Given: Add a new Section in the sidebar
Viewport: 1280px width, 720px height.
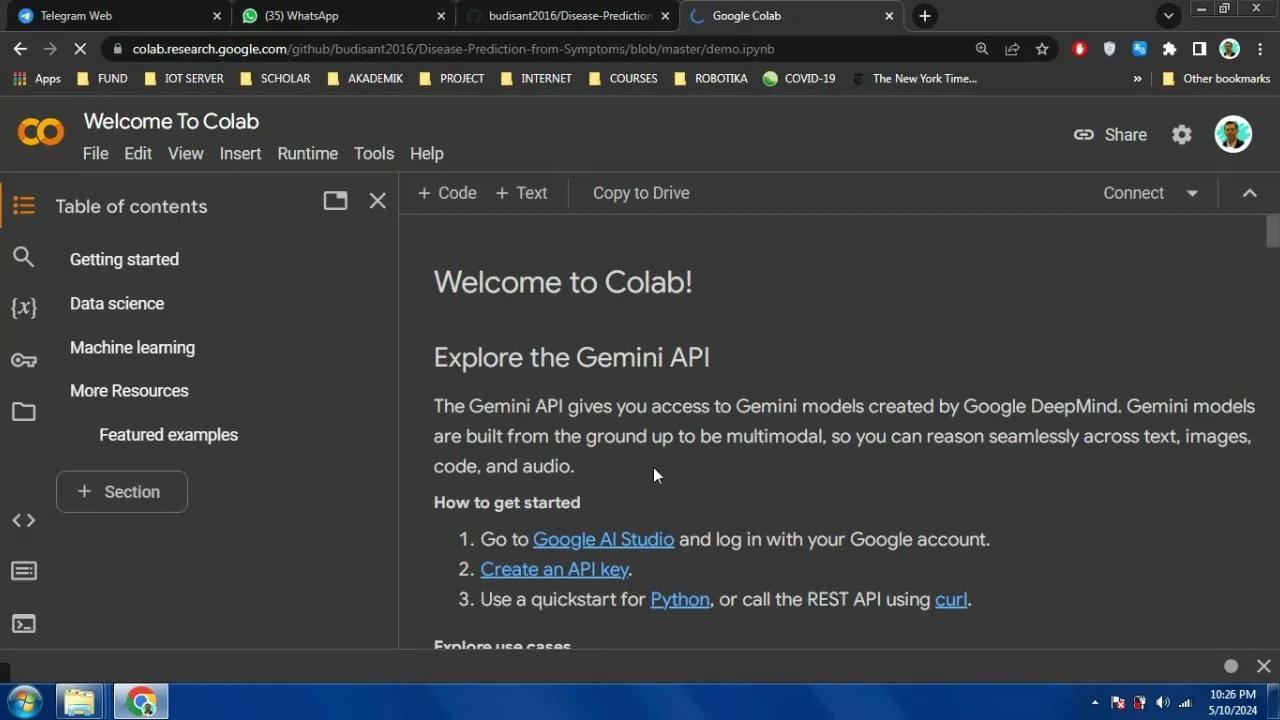Looking at the screenshot, I should click(121, 491).
